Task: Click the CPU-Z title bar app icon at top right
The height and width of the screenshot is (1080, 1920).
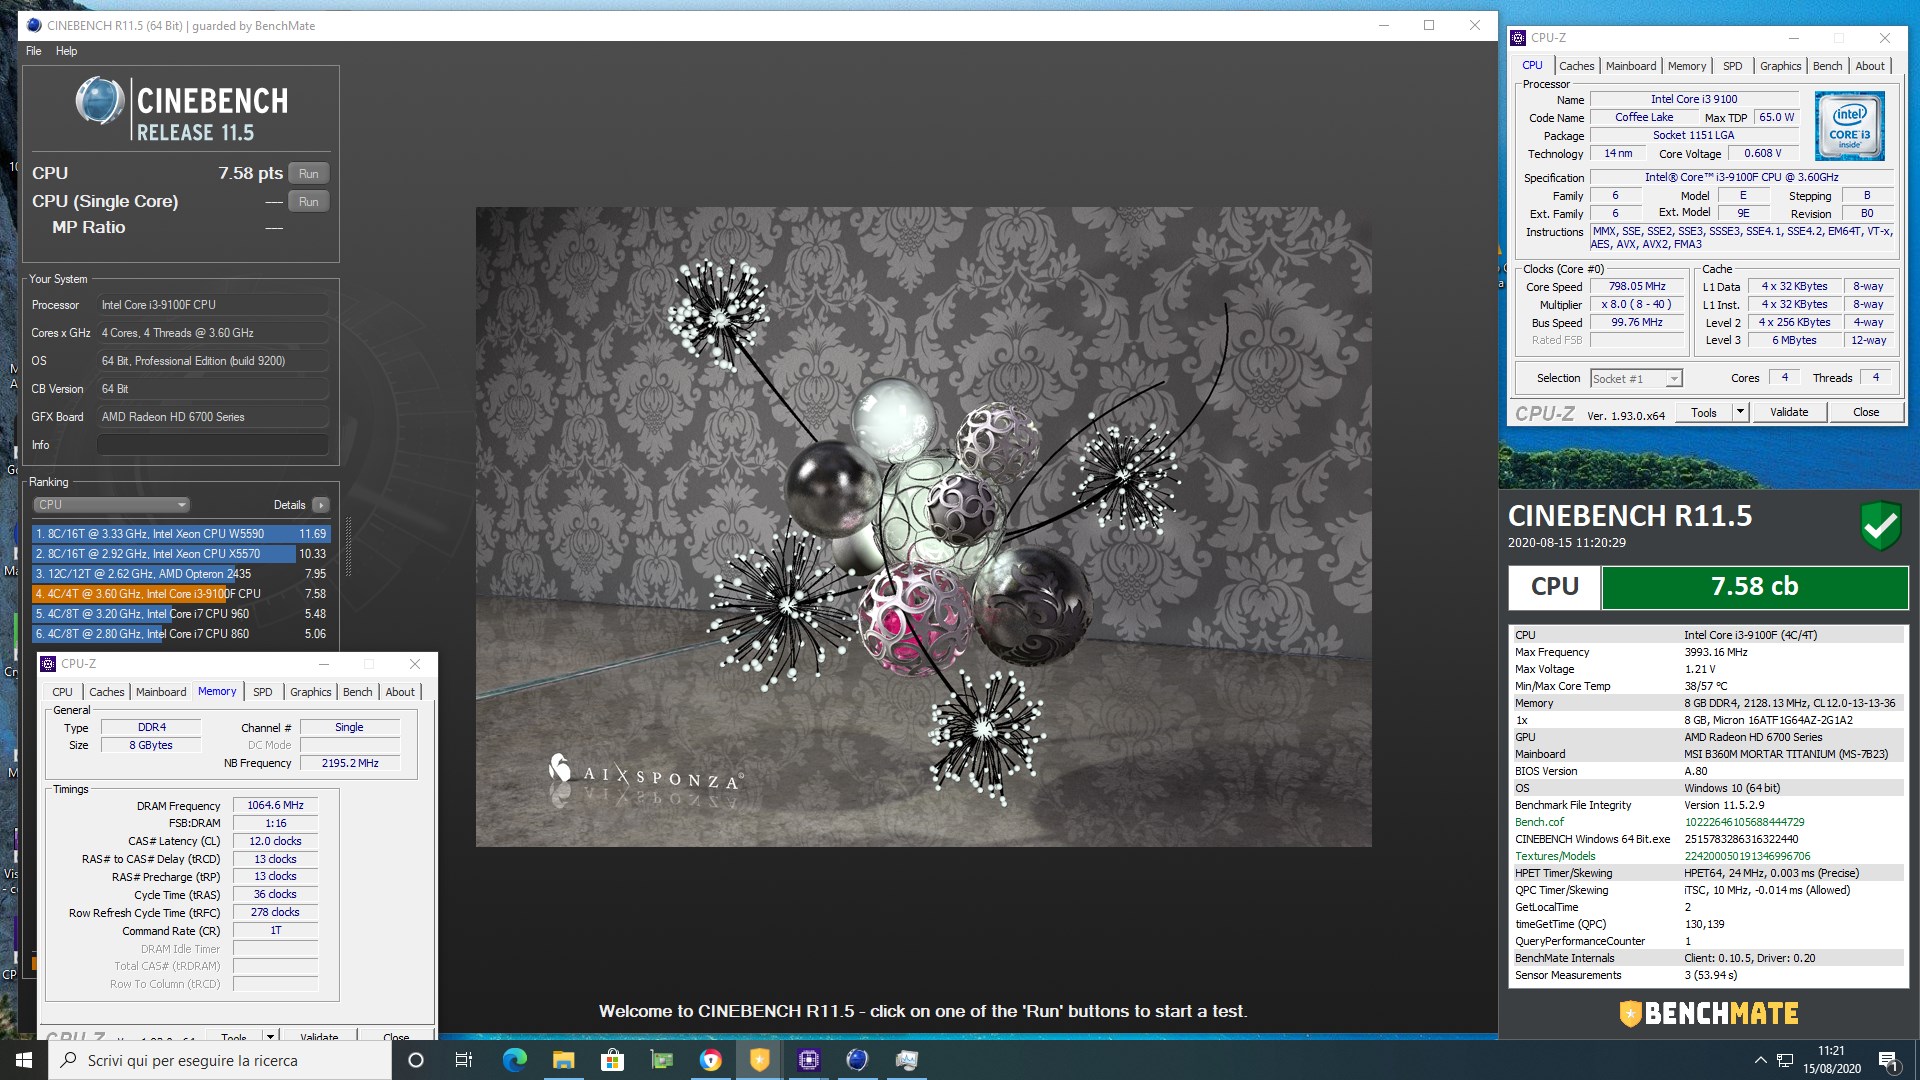Action: click(1518, 38)
